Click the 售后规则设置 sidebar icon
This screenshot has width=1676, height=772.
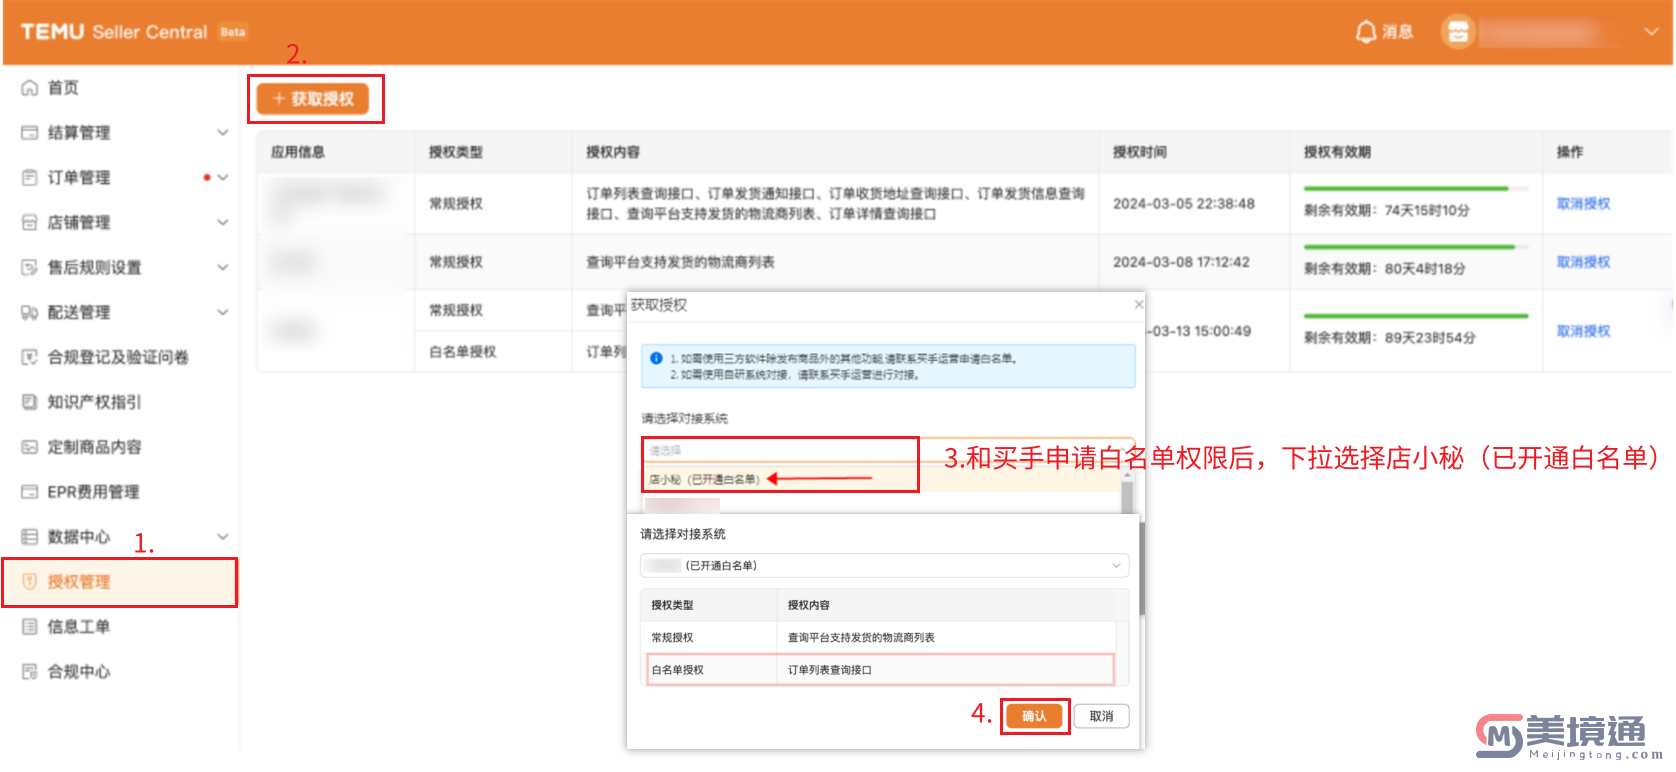point(30,268)
